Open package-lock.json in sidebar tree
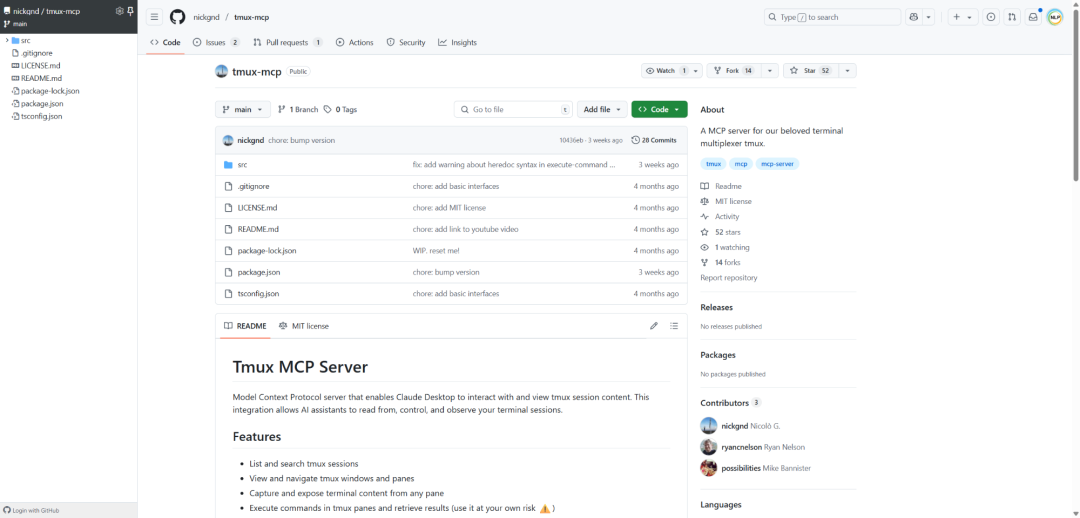The image size is (1080, 518). pyautogui.click(x=50, y=91)
